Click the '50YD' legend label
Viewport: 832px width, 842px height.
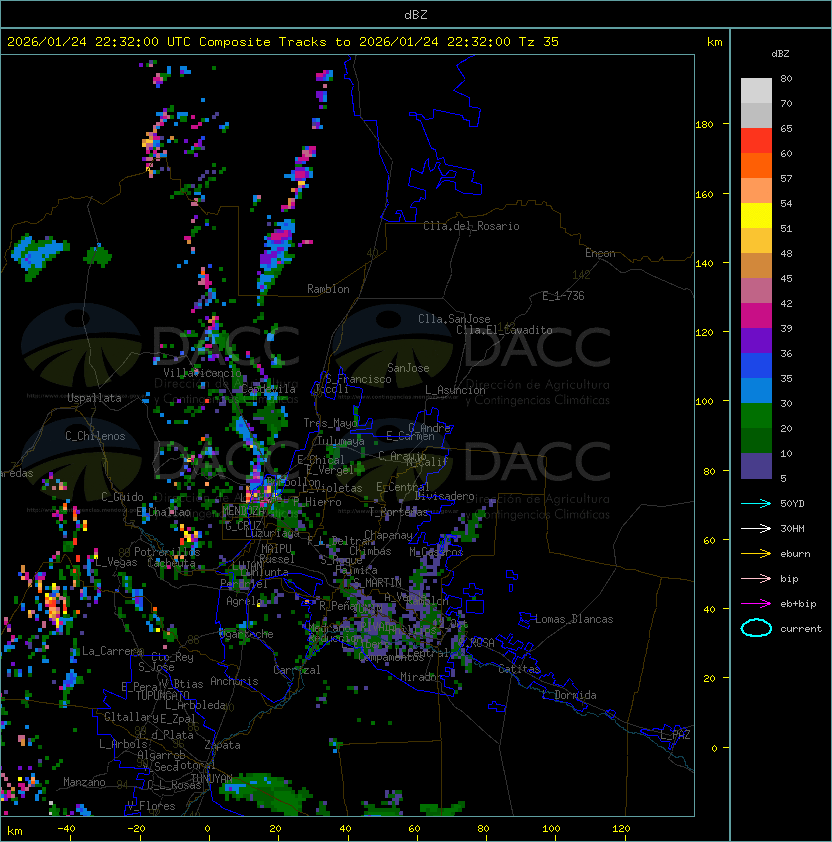792,504
